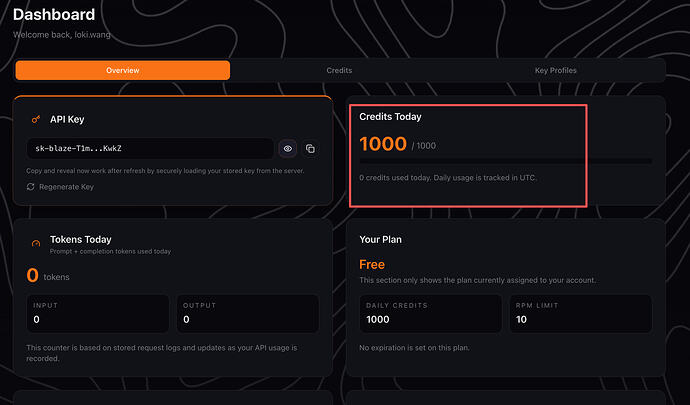Copy the API key to clipboard
The width and height of the screenshot is (690, 405).
pos(310,149)
